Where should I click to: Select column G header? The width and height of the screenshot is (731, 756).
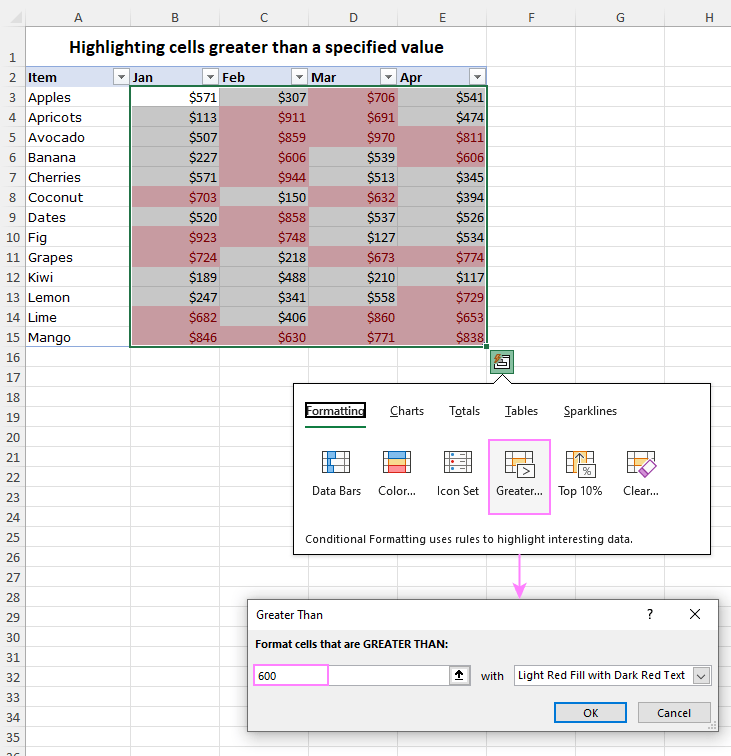[620, 18]
